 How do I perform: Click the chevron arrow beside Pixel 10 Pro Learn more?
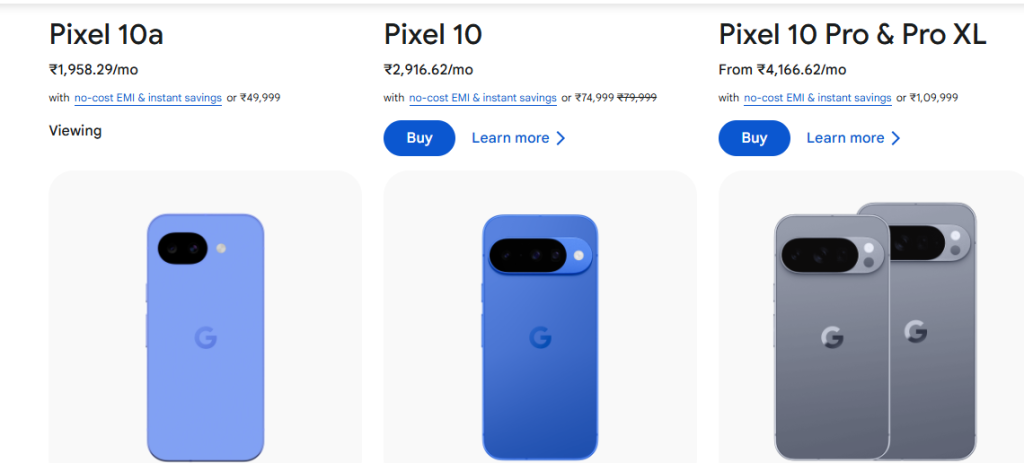point(896,138)
